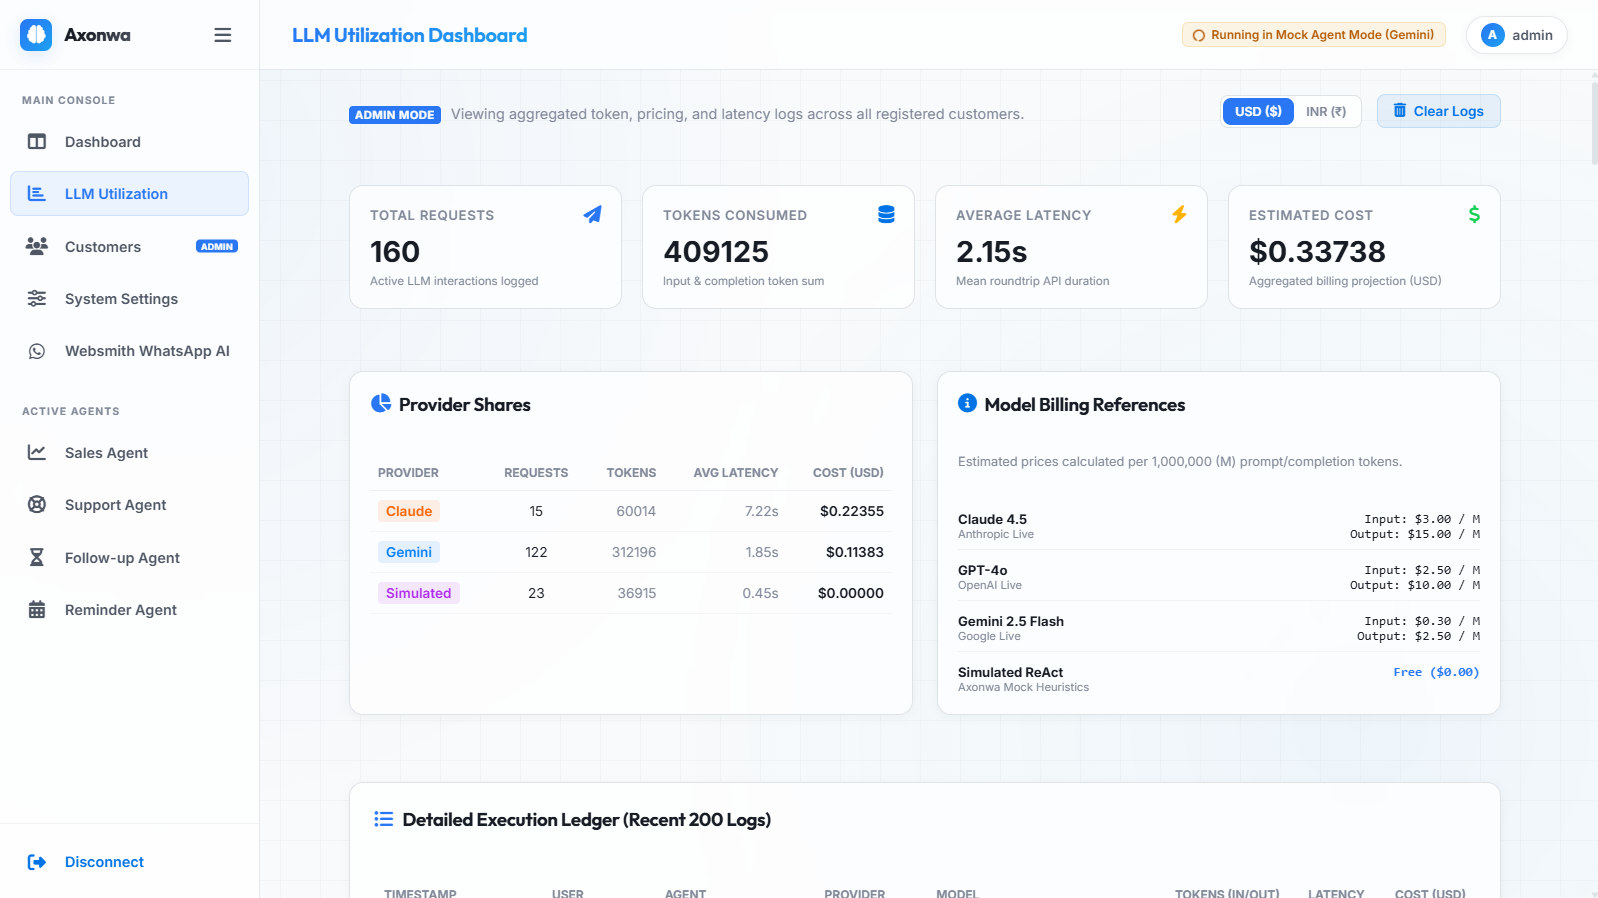Image resolution: width=1598 pixels, height=898 pixels.
Task: Click Gemini cost $0.11383
Action: point(855,552)
